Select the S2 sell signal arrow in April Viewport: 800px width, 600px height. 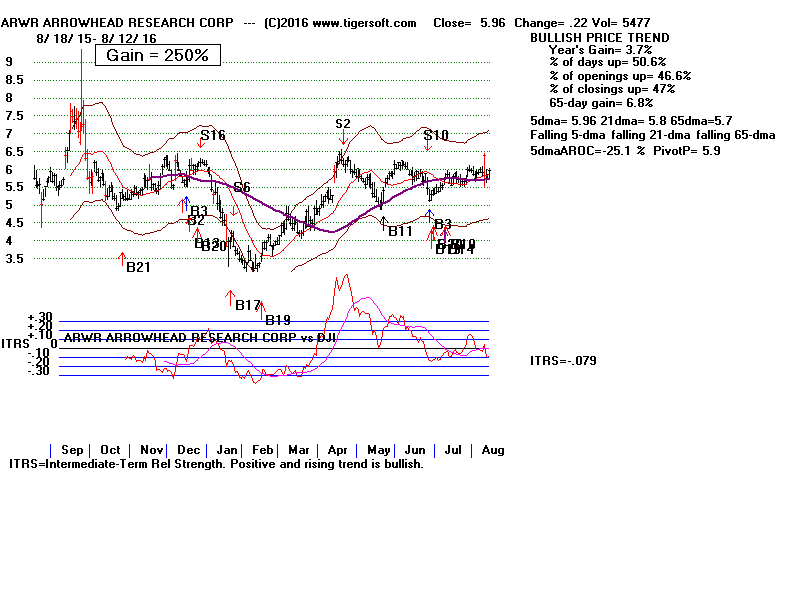[x=343, y=124]
